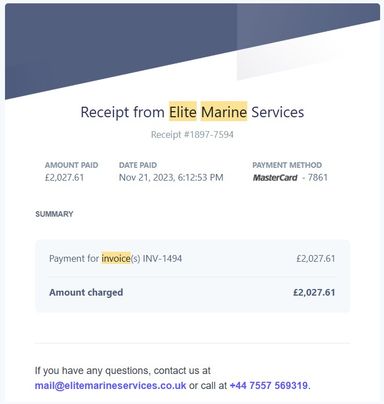Click the card ending 7861
384x404 pixels.
(x=315, y=177)
